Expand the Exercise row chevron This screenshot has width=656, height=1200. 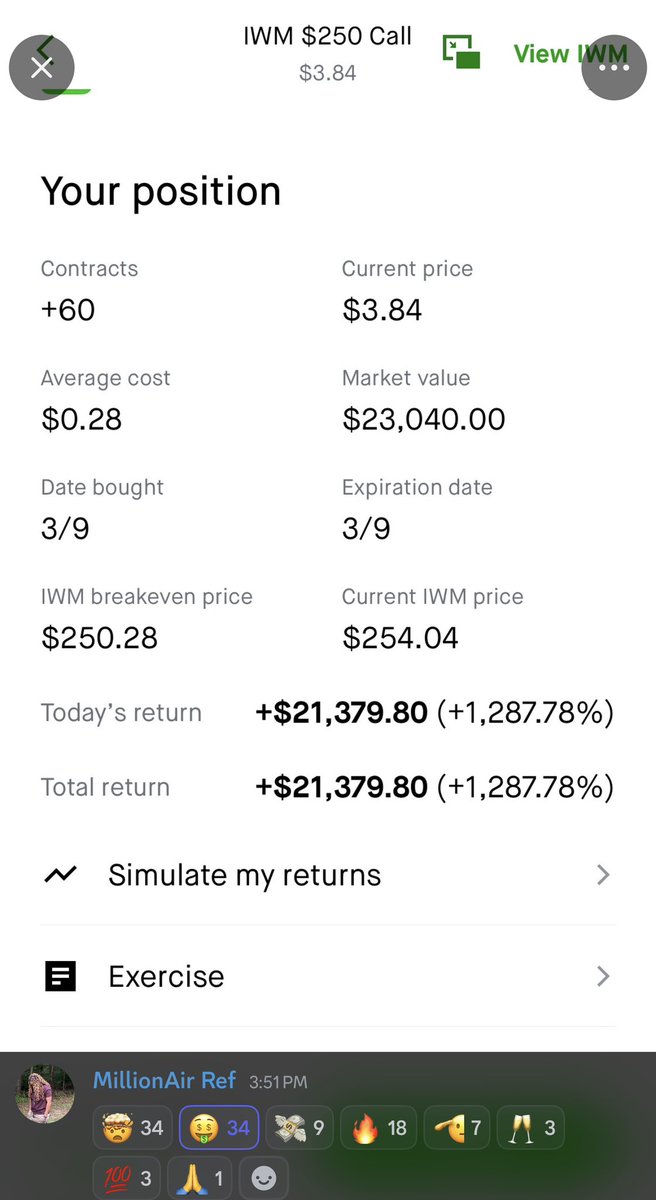coord(603,976)
